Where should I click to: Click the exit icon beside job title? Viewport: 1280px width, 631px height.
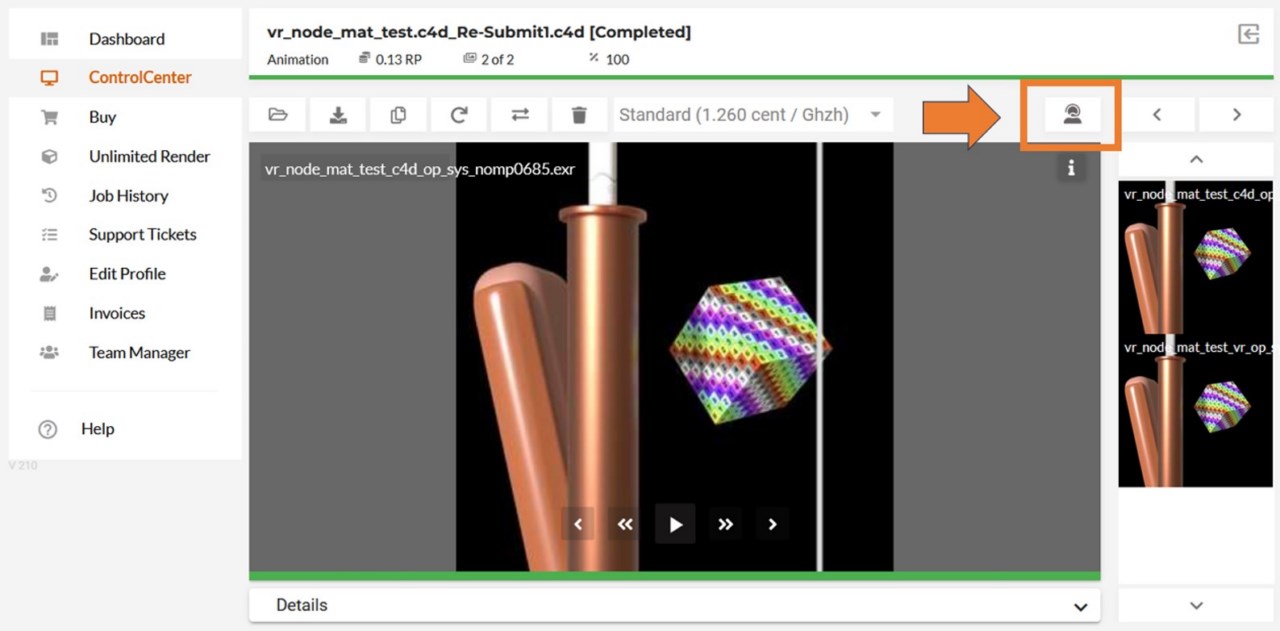tap(1248, 34)
